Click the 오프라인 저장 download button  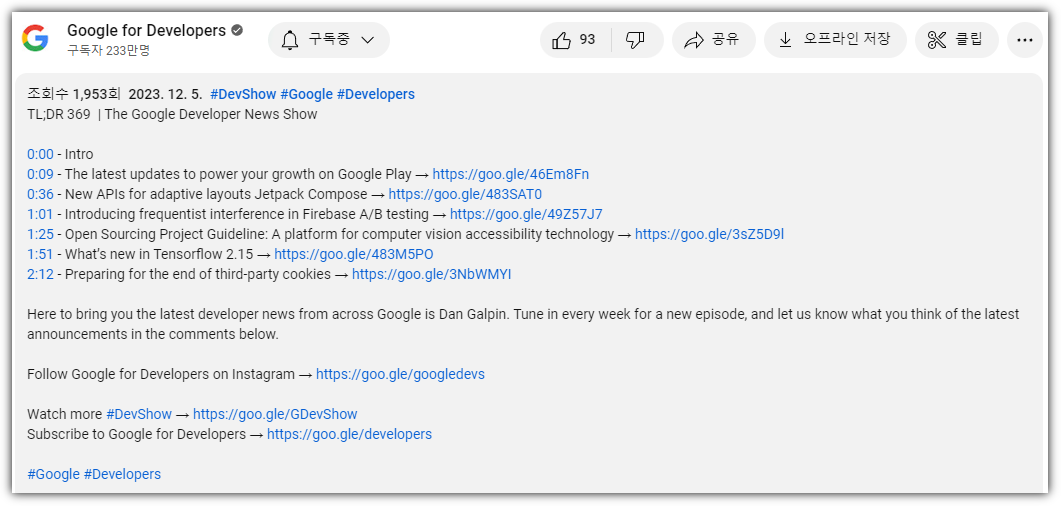835,40
